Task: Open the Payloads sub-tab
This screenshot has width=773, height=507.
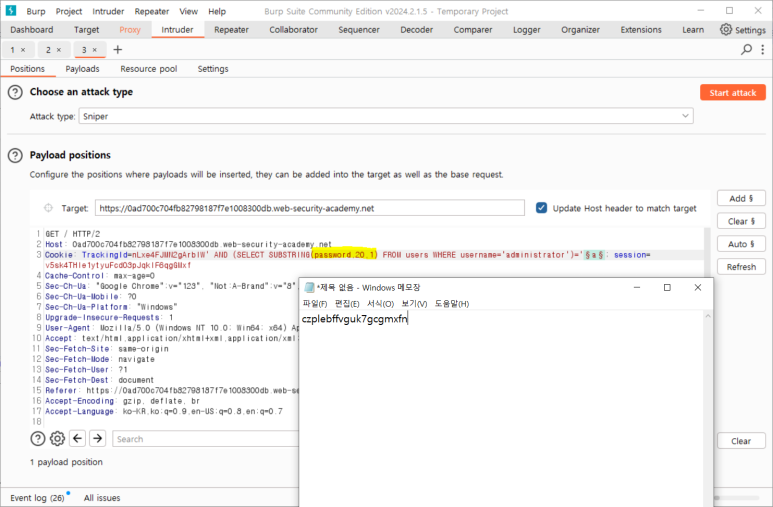Action: [82, 69]
